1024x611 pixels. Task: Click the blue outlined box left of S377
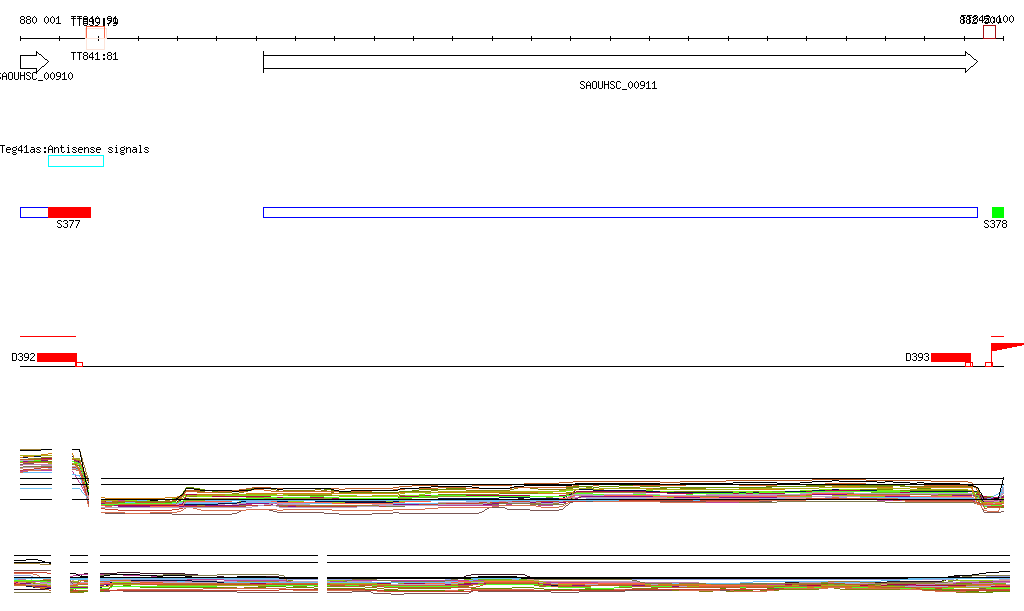34,212
